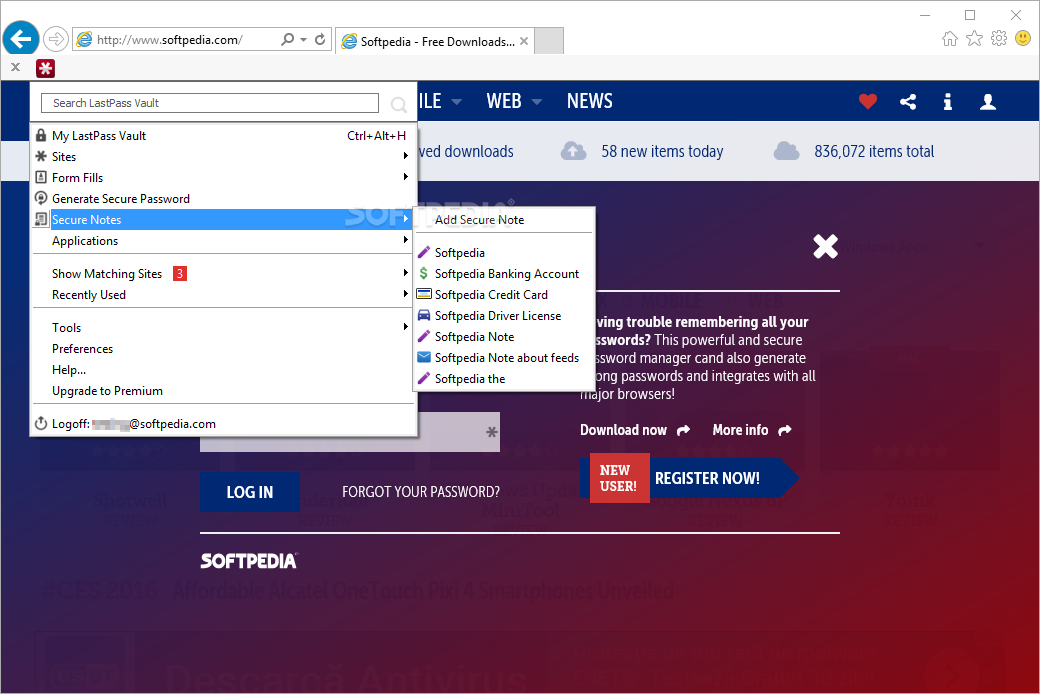Click the user account icon in header
This screenshot has height=694, width=1040.
point(988,102)
